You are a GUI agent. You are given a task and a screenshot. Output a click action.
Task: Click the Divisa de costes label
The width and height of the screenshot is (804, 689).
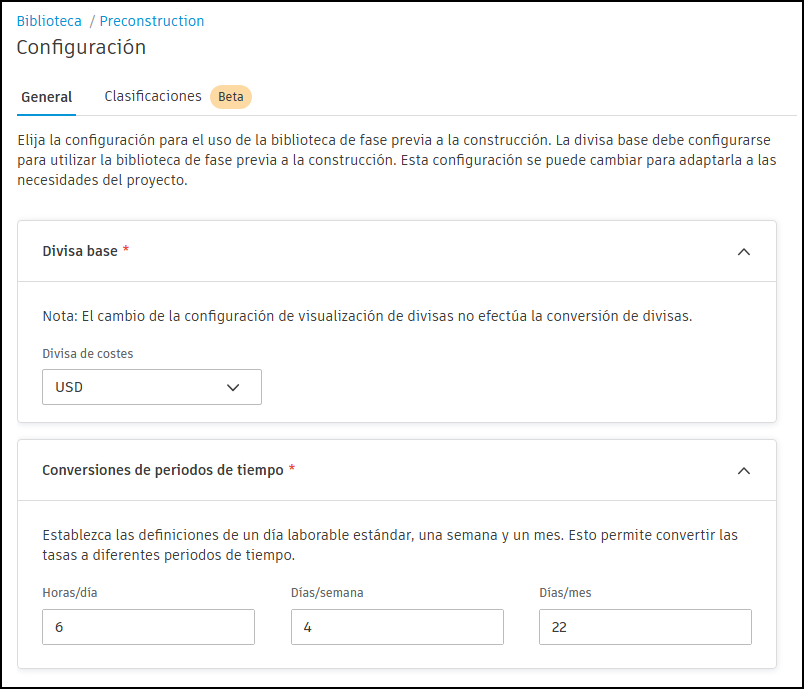(88, 354)
